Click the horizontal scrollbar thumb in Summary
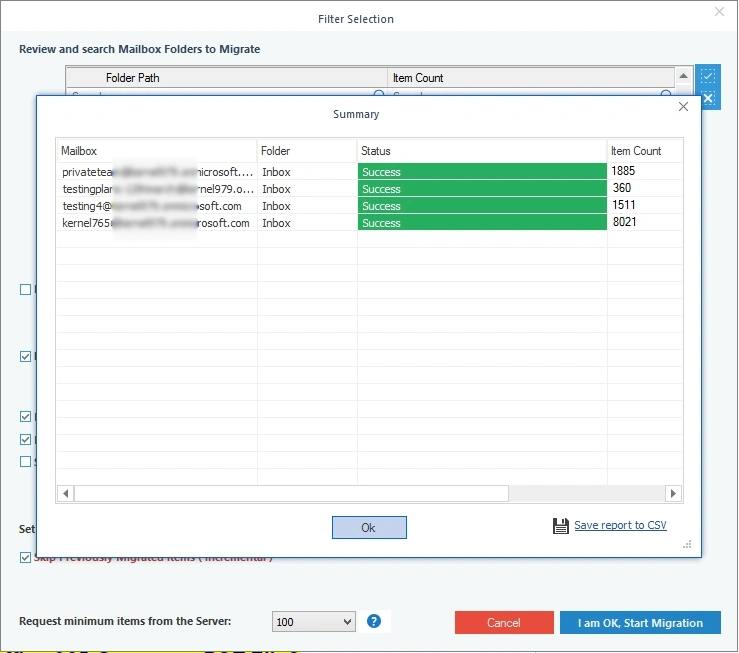Image resolution: width=739 pixels, height=653 pixels. [291, 493]
